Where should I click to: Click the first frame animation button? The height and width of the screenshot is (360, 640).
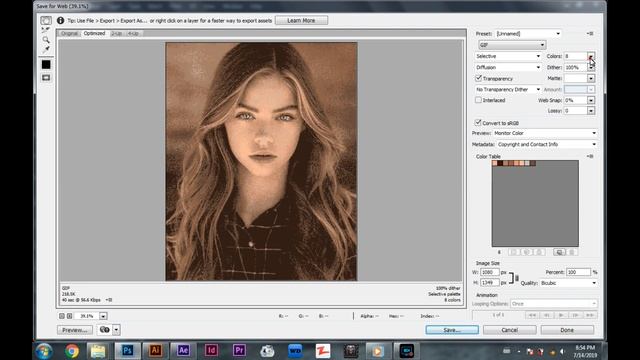click(532, 315)
